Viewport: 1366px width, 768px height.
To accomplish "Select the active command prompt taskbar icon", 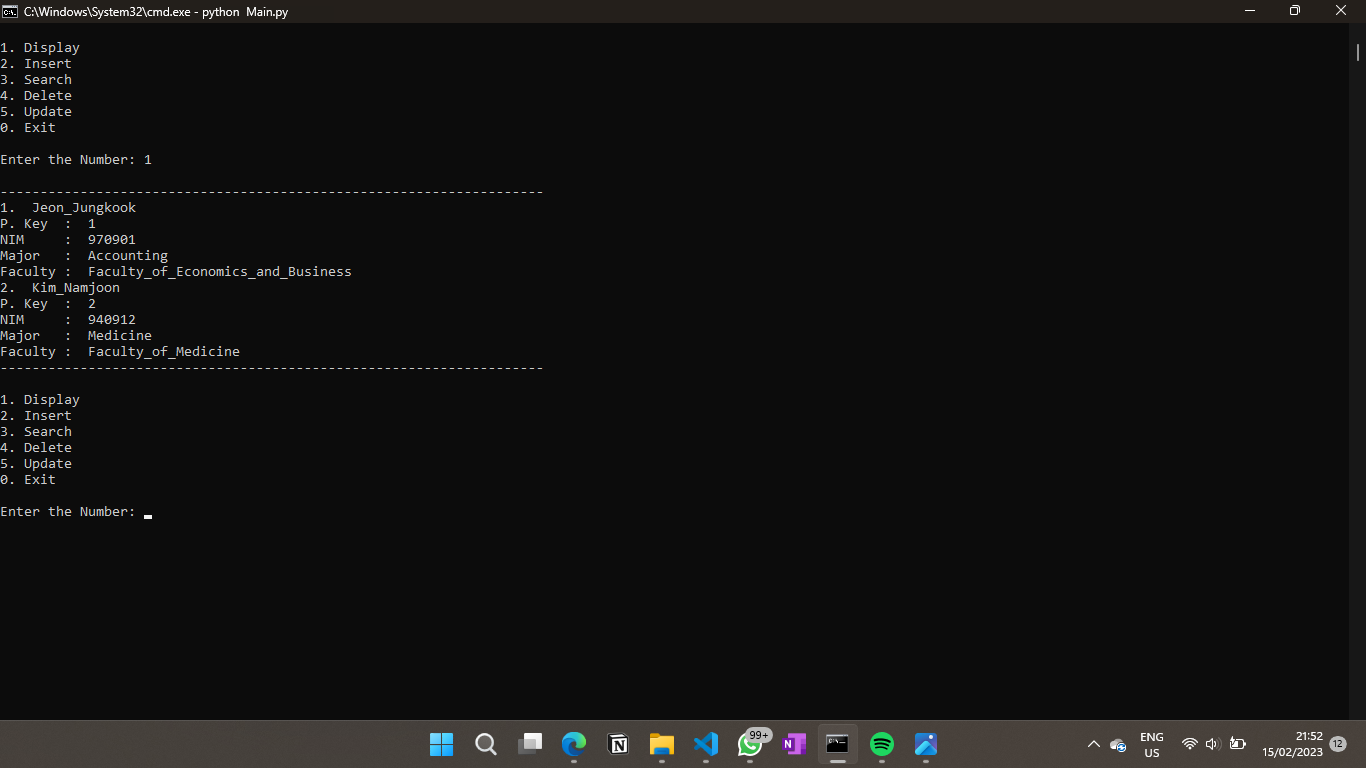I will (837, 744).
